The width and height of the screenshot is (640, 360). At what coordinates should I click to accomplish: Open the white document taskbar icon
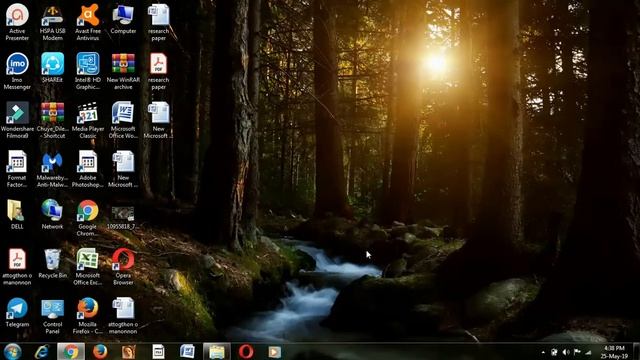[x=158, y=351]
